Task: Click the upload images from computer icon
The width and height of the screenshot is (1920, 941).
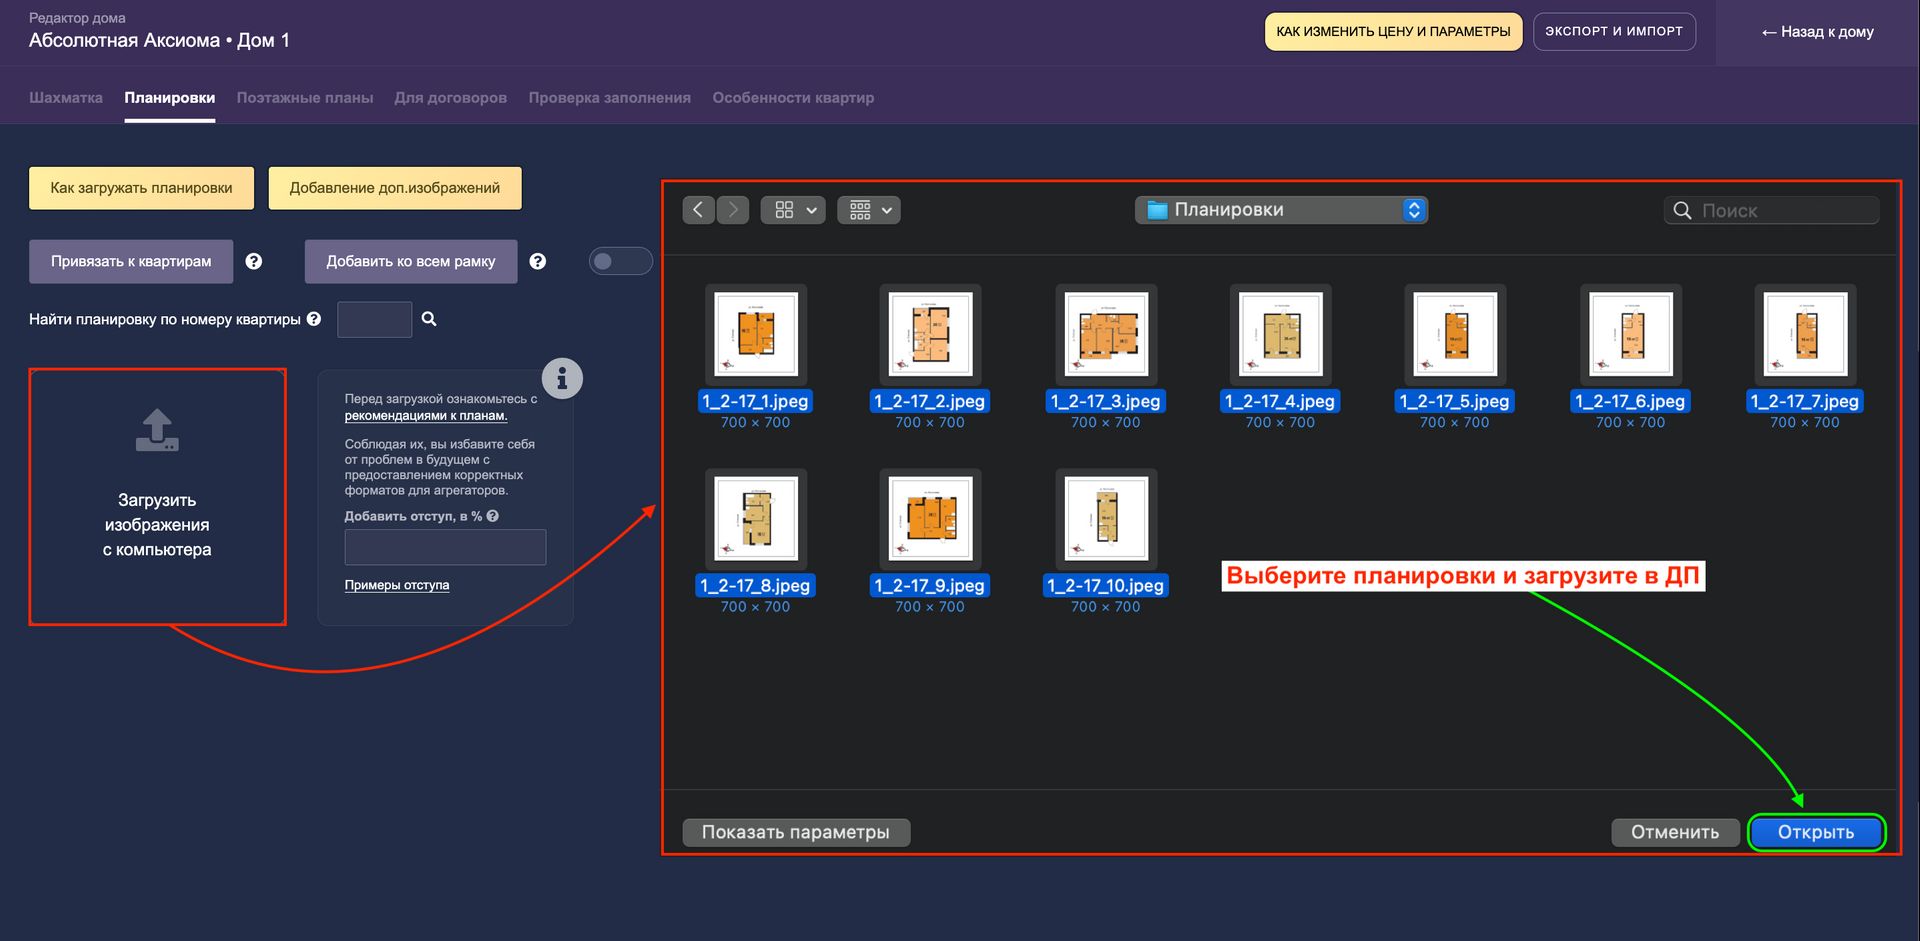Action: pos(157,431)
